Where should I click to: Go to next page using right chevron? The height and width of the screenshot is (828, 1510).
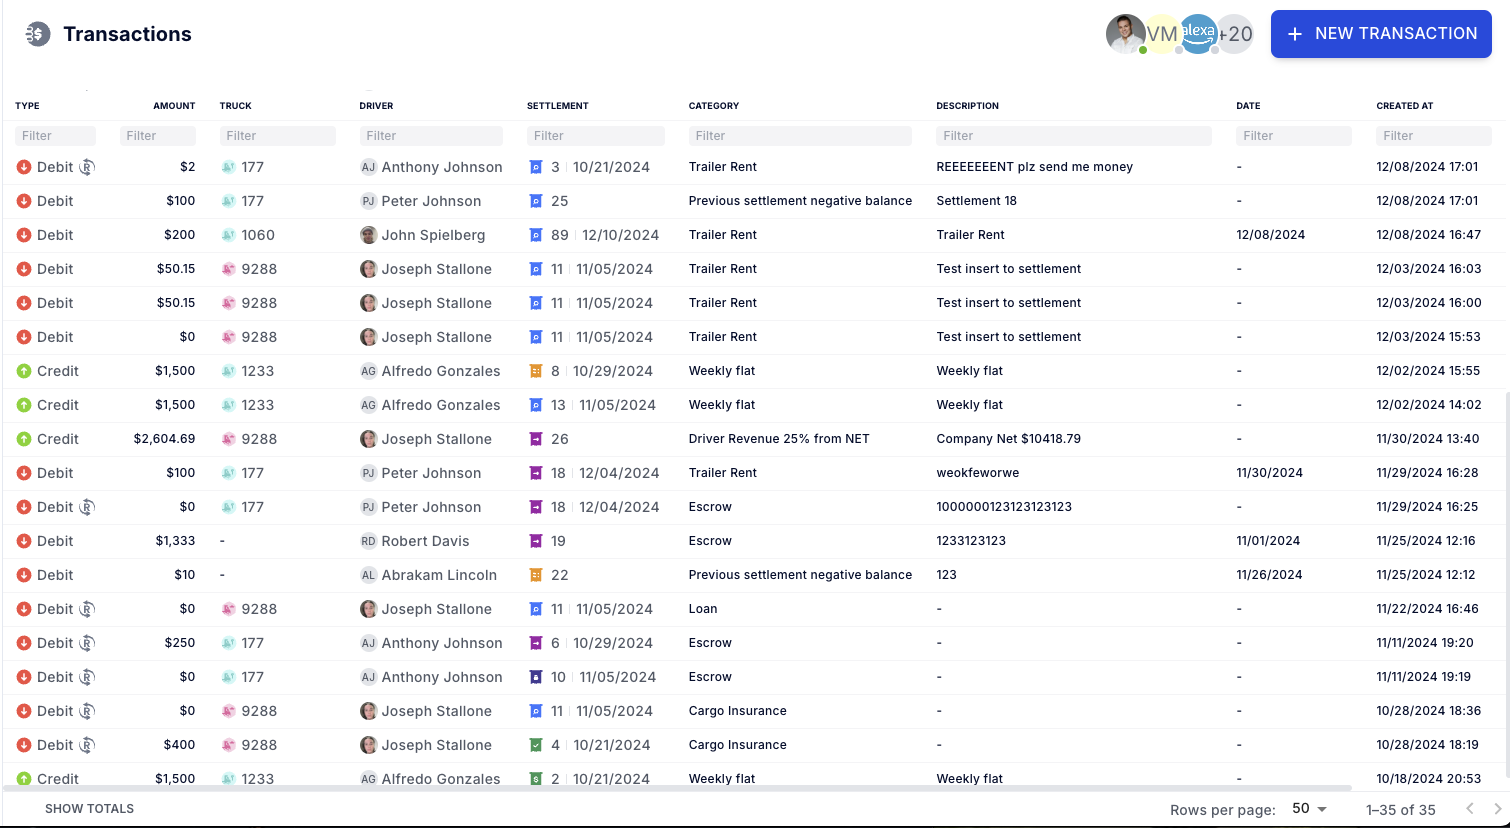pos(1497,809)
